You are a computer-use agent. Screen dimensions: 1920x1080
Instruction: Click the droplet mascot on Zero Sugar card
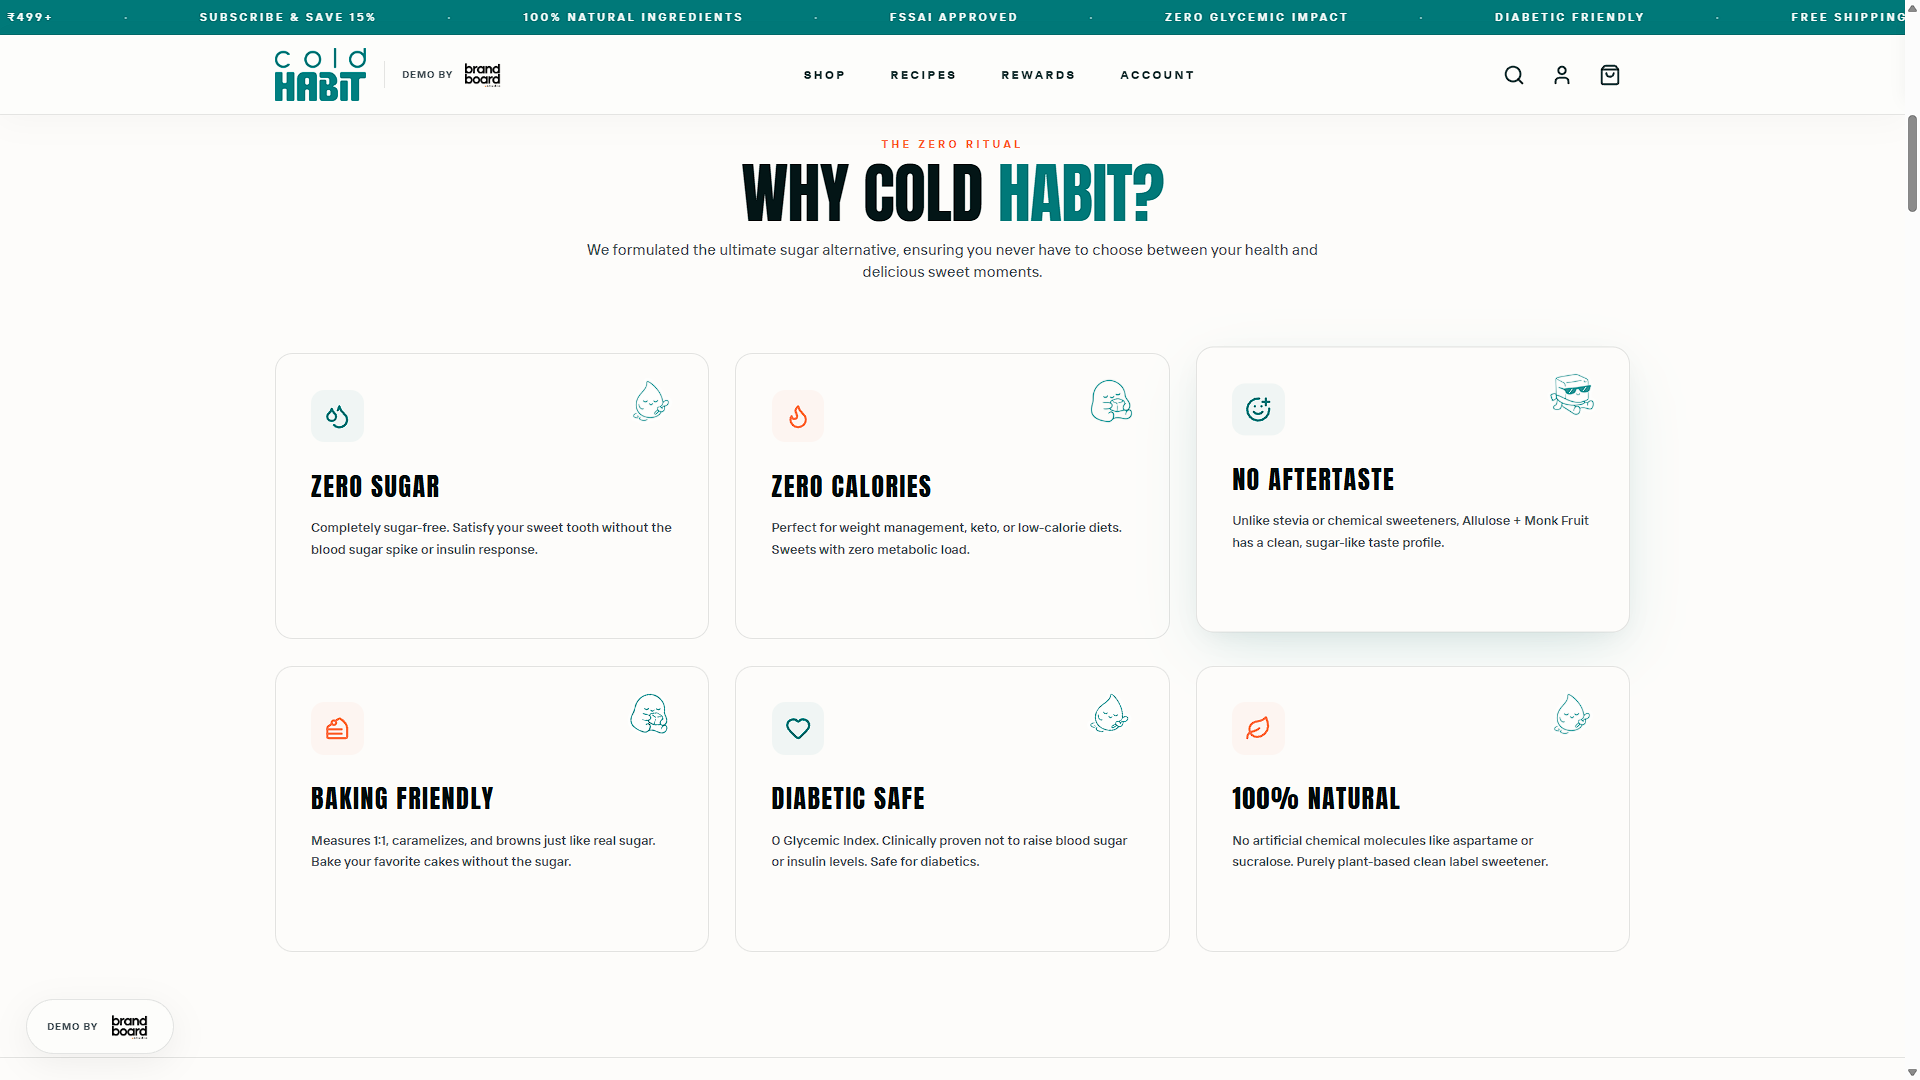650,401
